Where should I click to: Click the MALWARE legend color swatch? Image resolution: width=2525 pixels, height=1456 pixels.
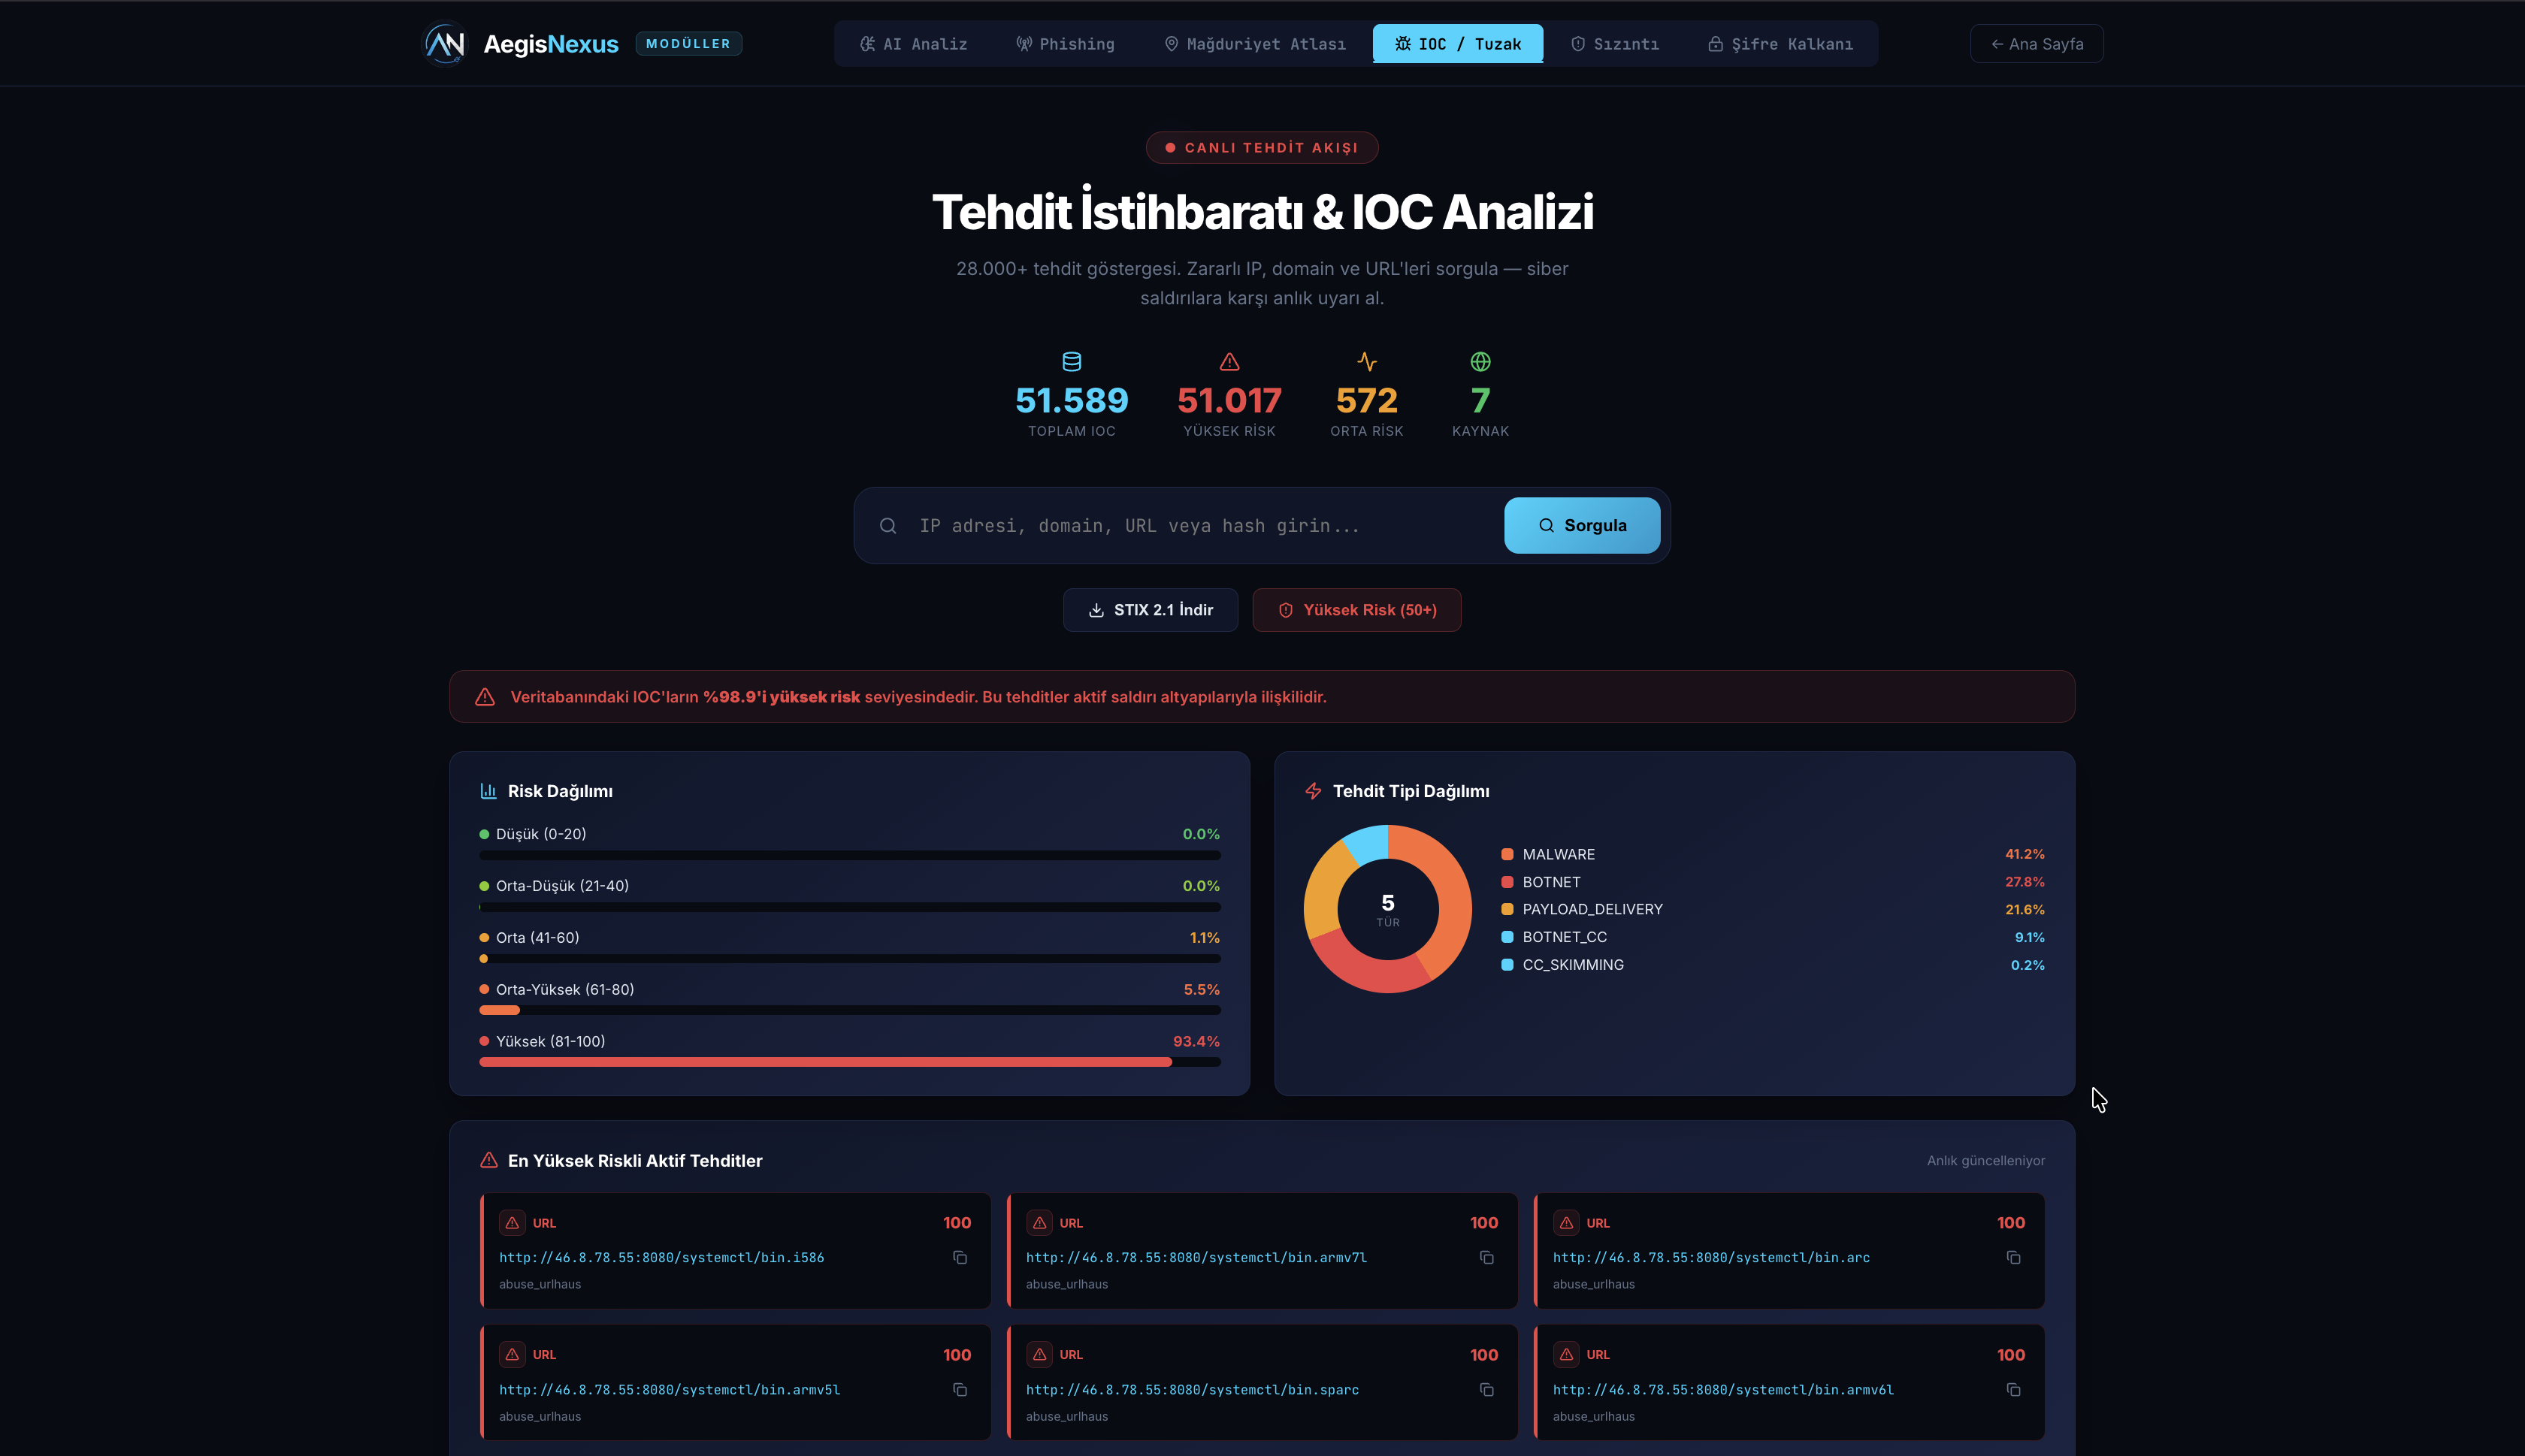coord(1507,854)
